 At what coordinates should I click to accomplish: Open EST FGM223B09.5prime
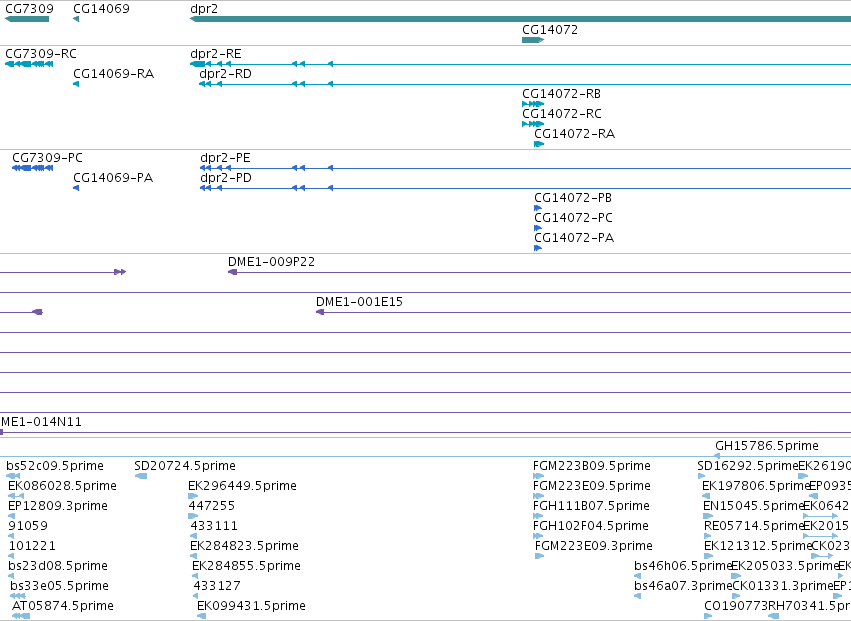[592, 466]
